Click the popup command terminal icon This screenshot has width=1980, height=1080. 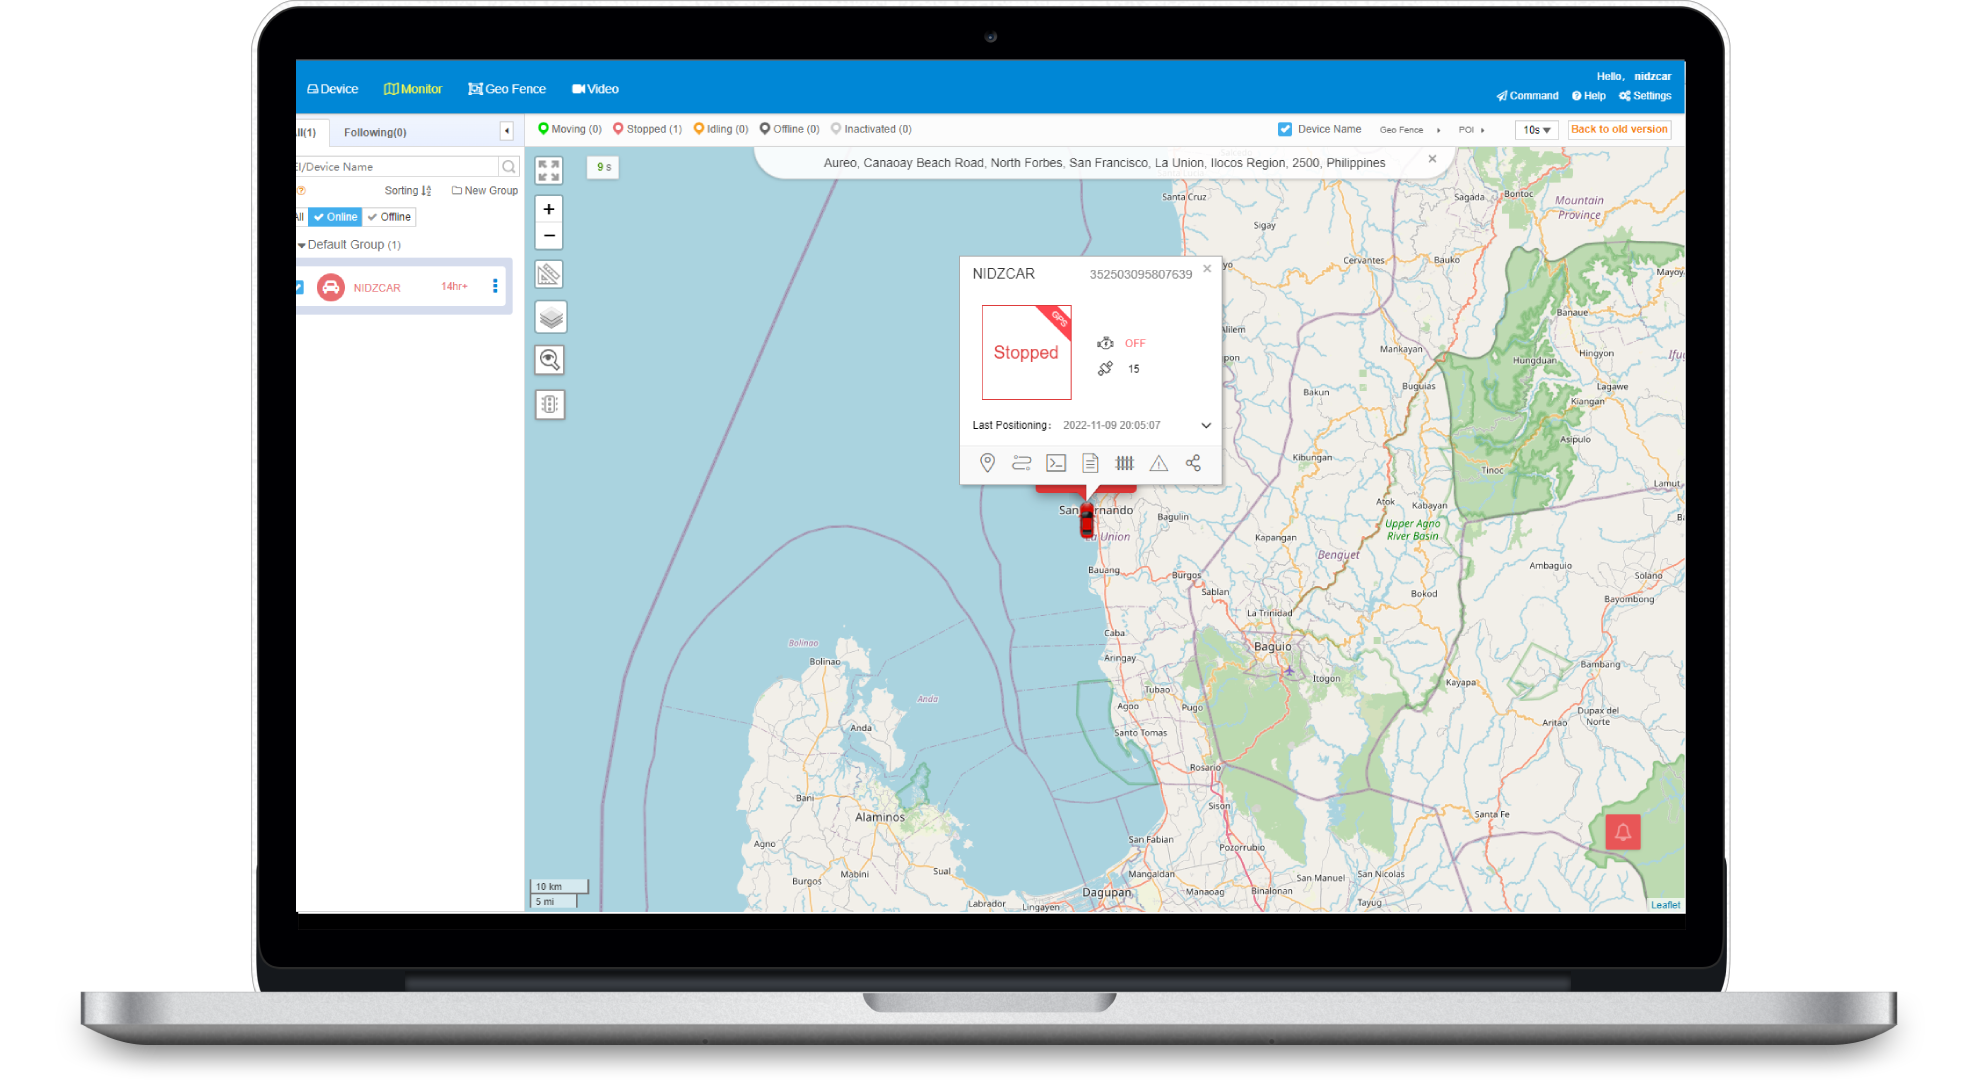[x=1056, y=463]
